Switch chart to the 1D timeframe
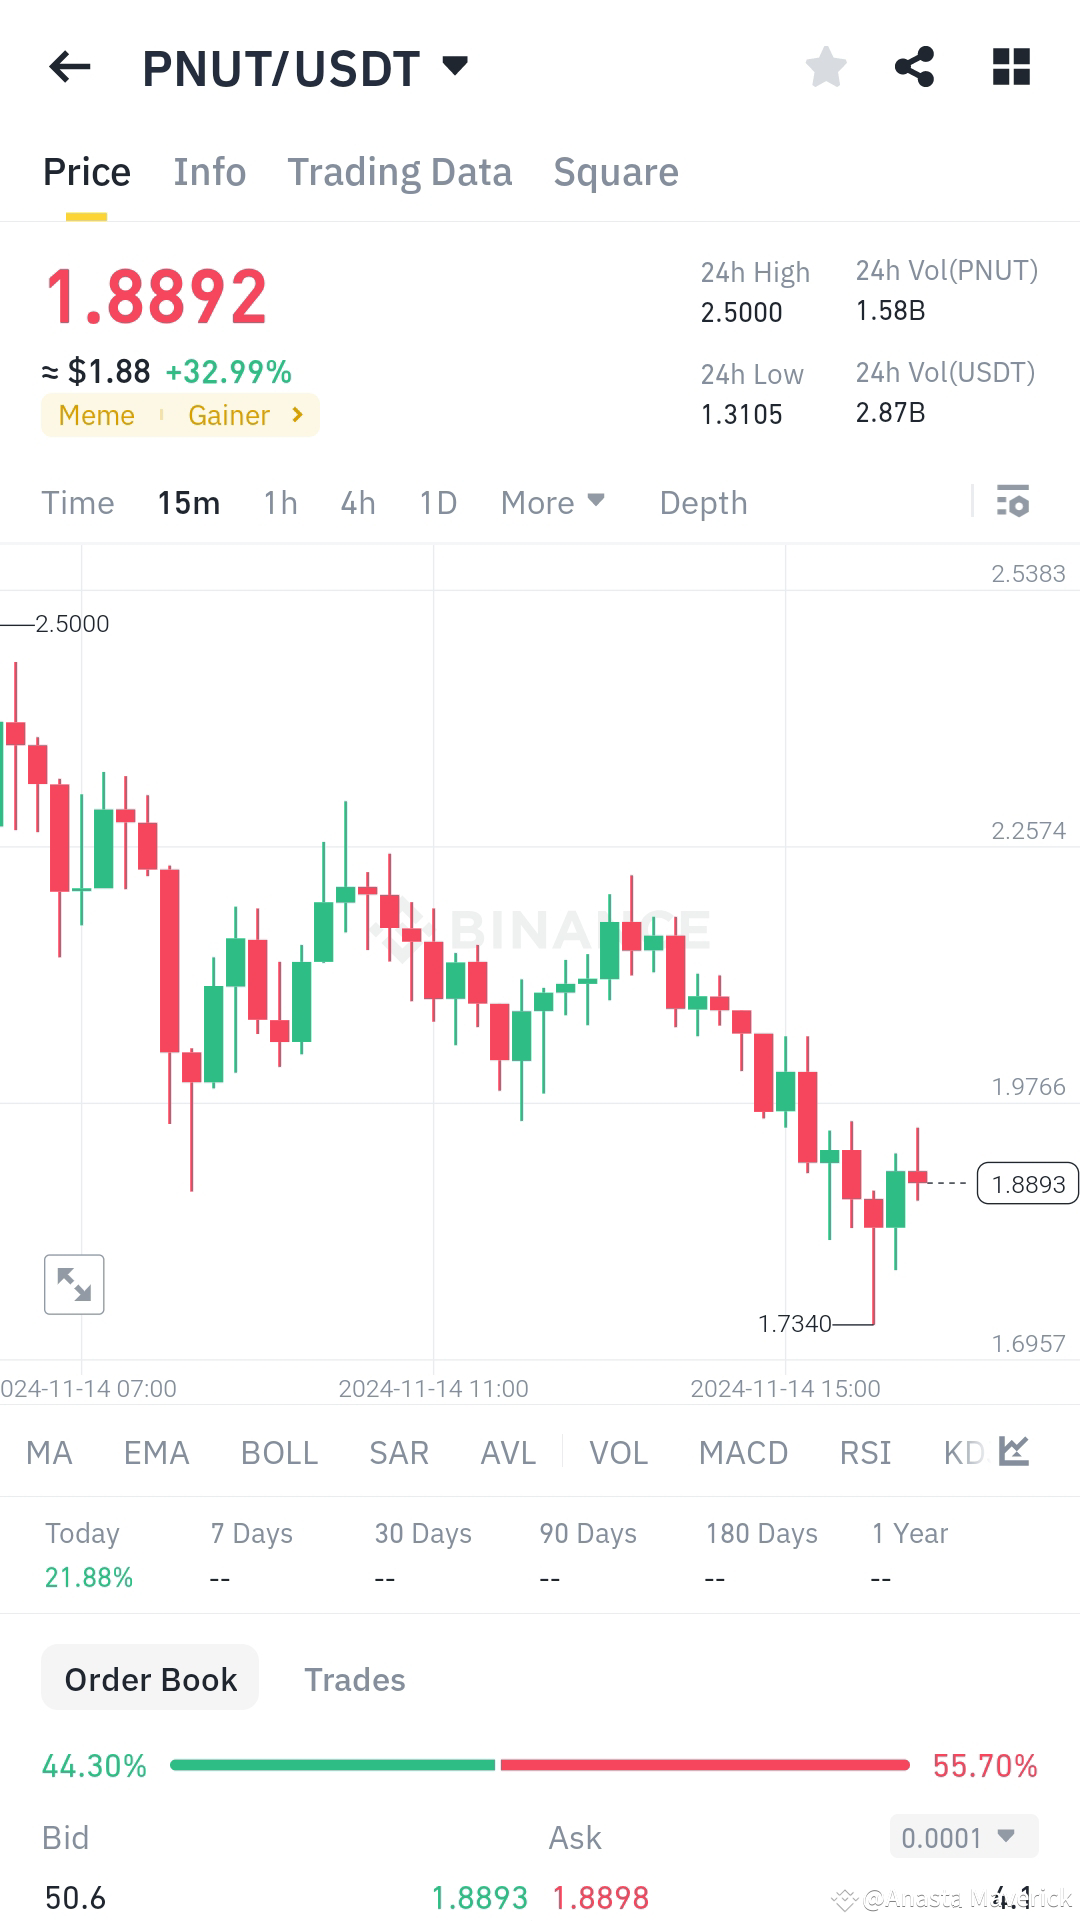The width and height of the screenshot is (1080, 1921). click(437, 502)
